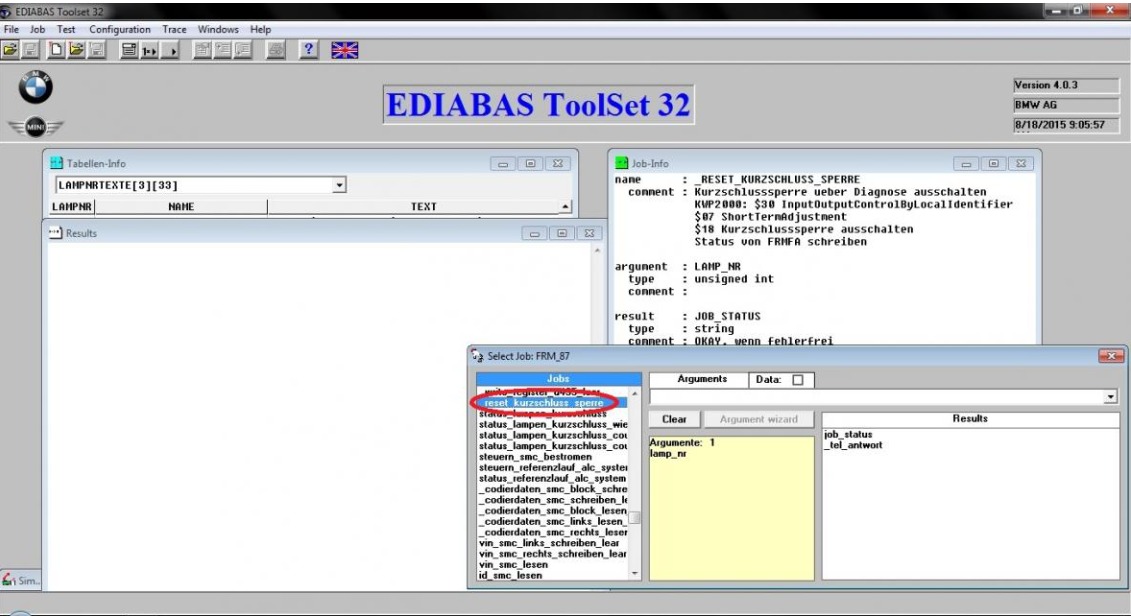Open the Job menu
This screenshot has height=616, width=1131.
tap(37, 30)
